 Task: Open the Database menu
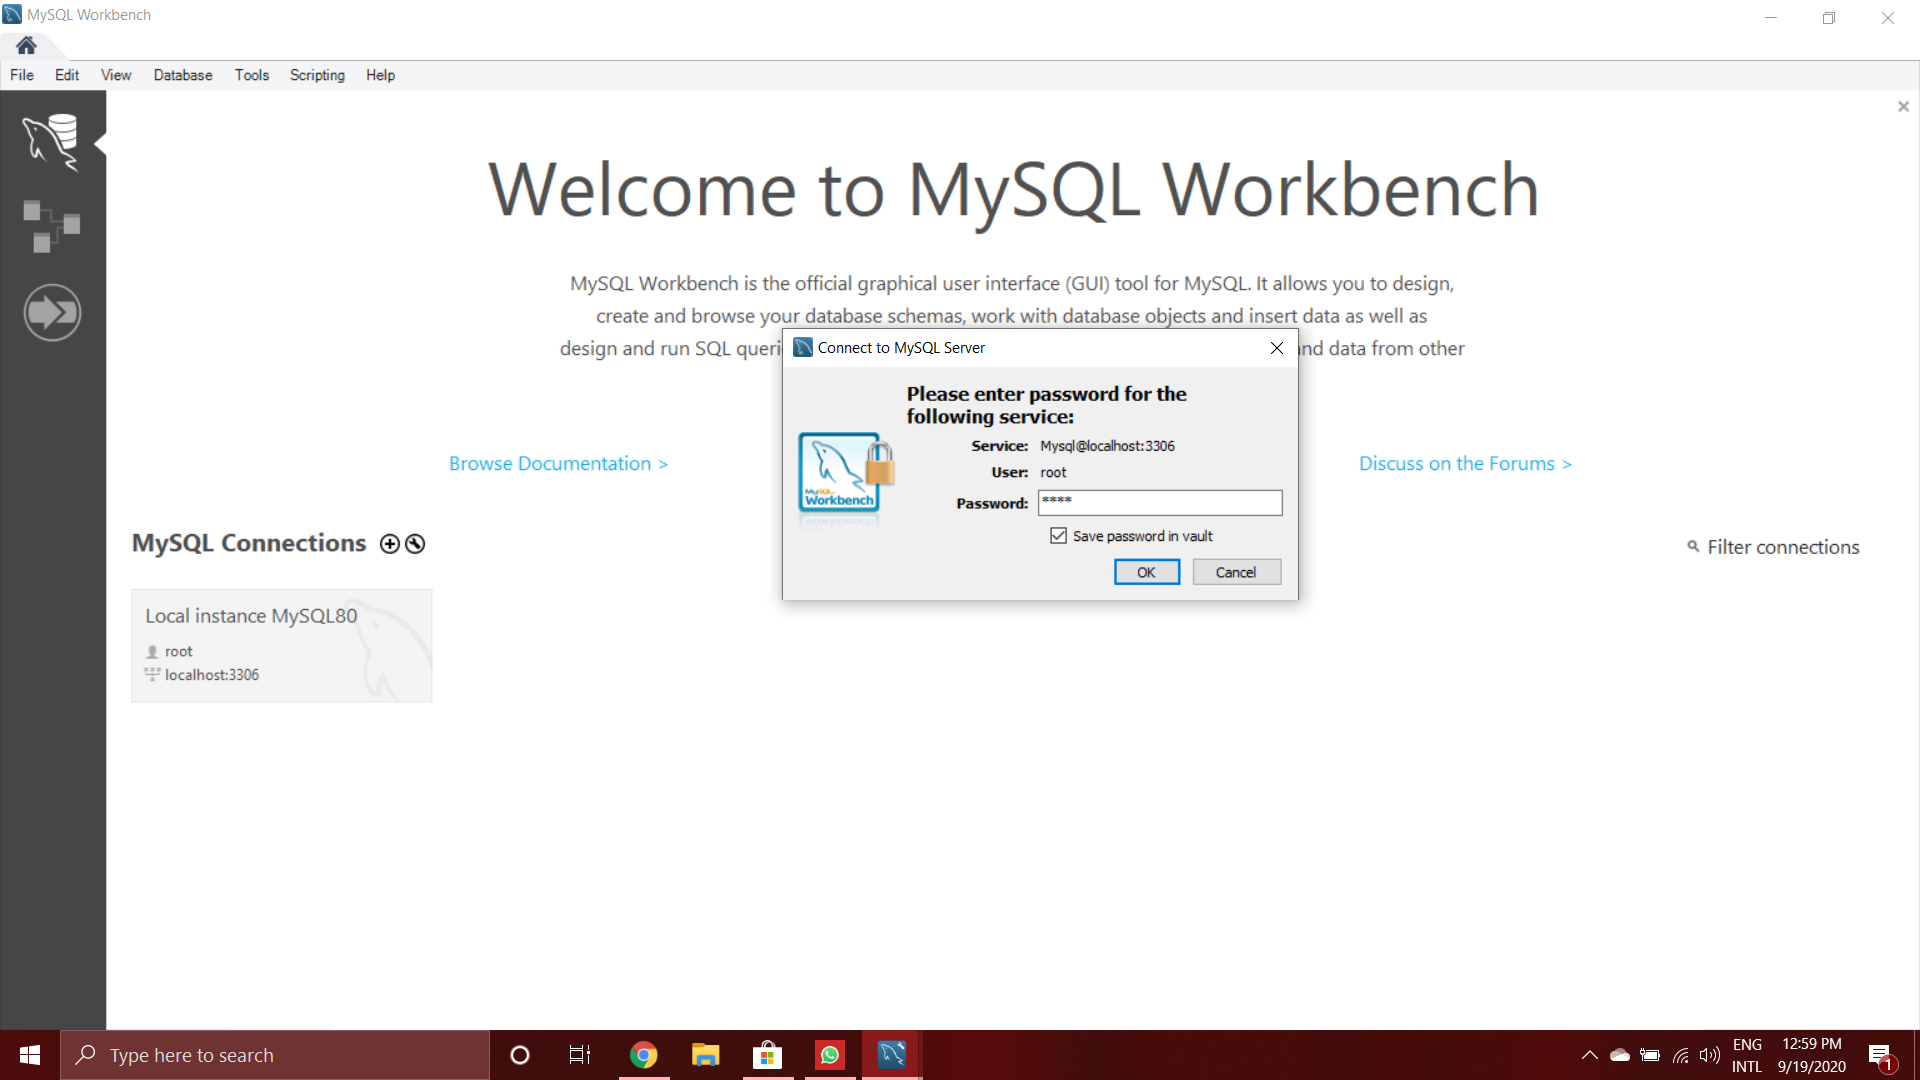183,75
